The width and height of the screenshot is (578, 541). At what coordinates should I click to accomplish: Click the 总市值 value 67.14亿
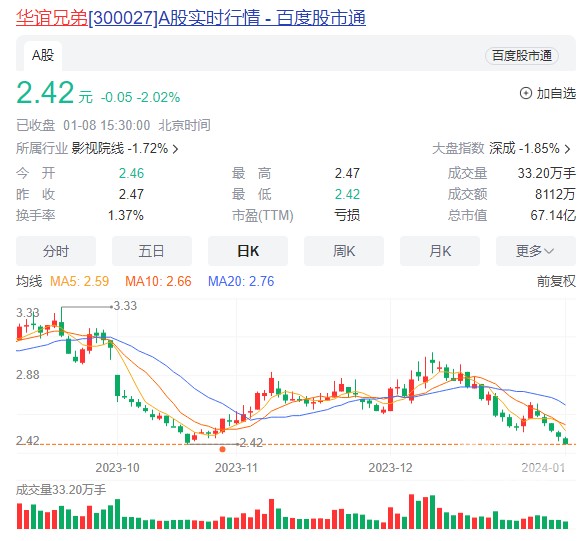(553, 215)
